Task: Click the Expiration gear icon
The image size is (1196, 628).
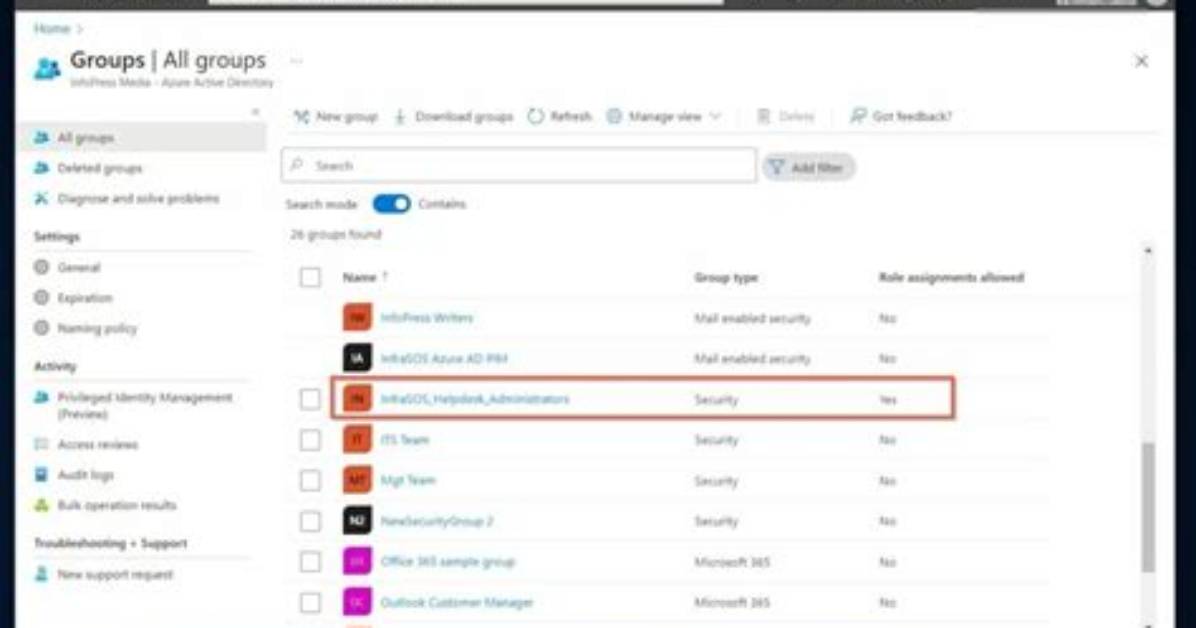Action: tap(41, 298)
